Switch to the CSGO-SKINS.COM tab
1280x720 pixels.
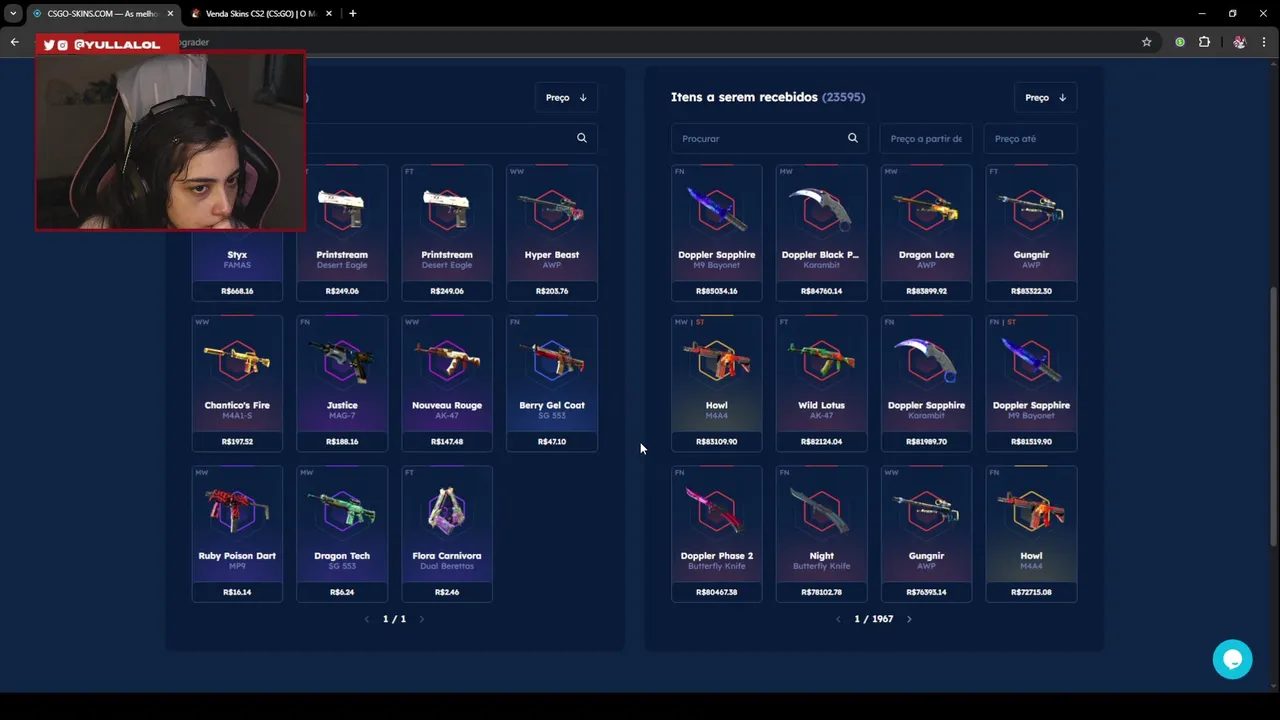(x=102, y=13)
